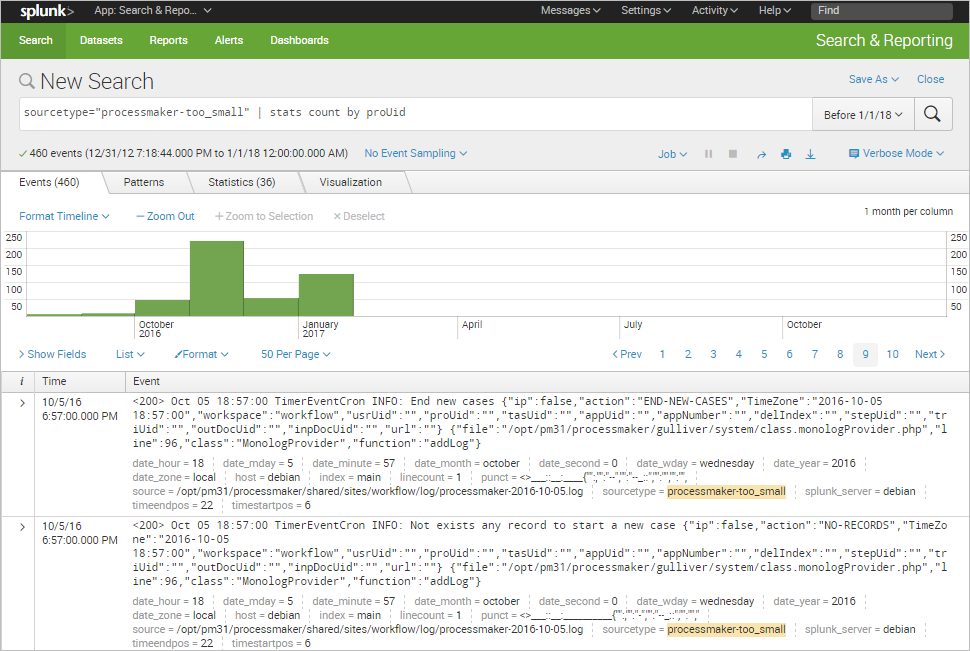Viewport: 970px width, 651px height.
Task: Print the search results
Action: (x=786, y=154)
